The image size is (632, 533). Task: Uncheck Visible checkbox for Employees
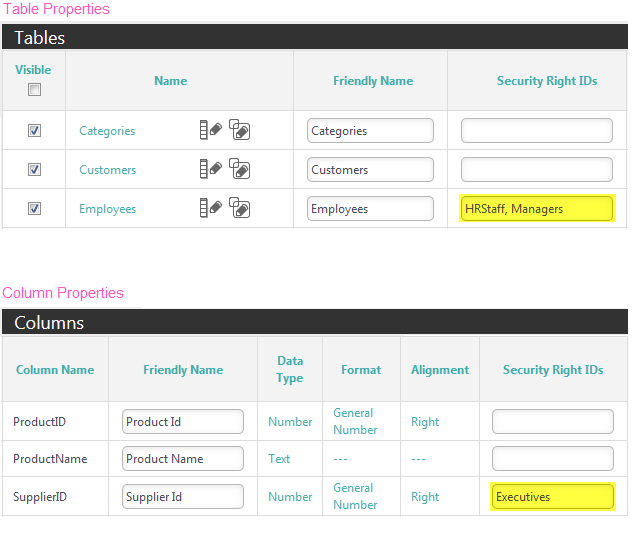pos(34,208)
